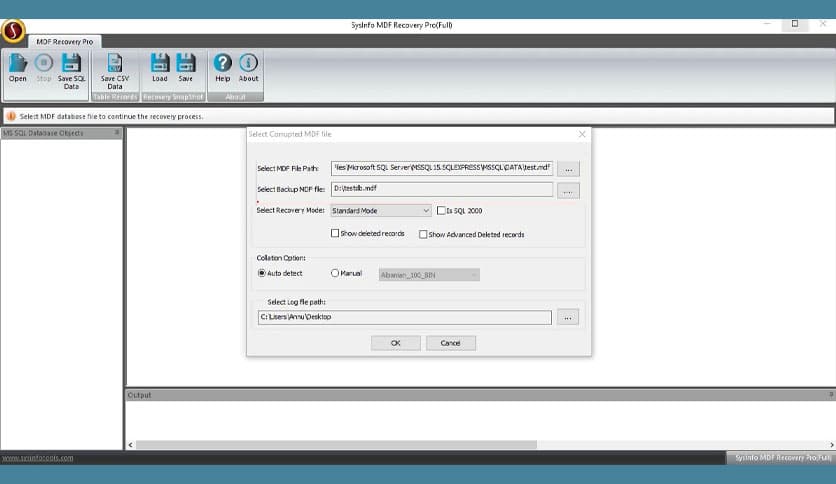
Task: Enable Show deleted records
Action: 335,233
